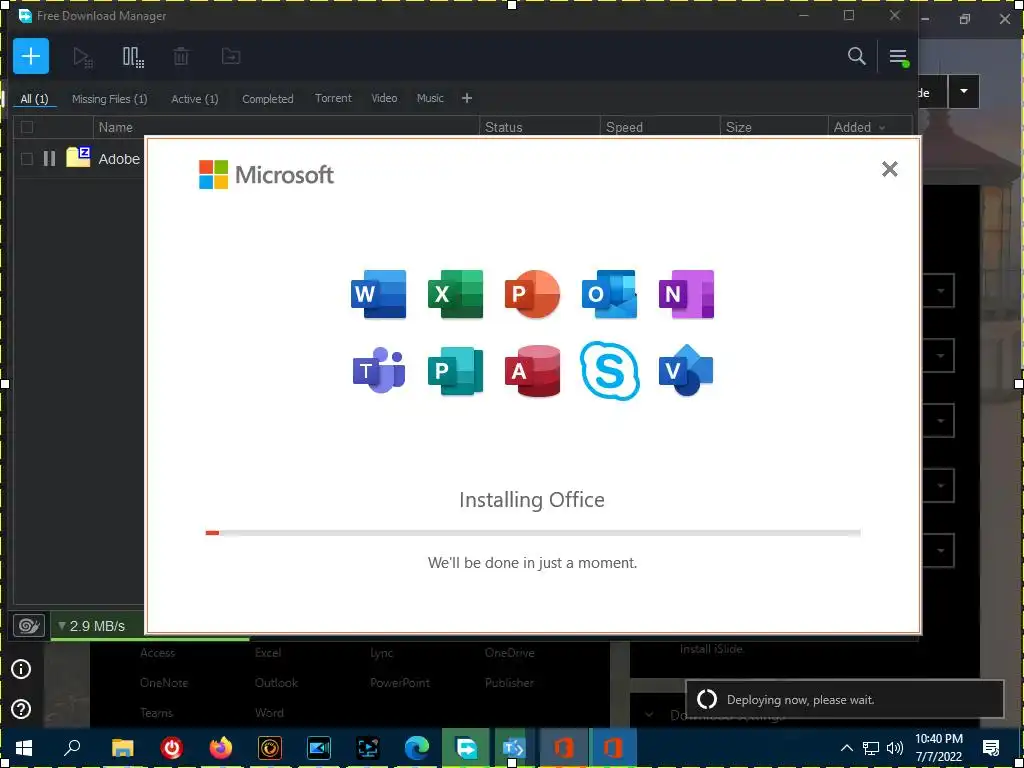Image resolution: width=1024 pixels, height=768 pixels.
Task: Open the Windows Start menu
Action: point(24,748)
